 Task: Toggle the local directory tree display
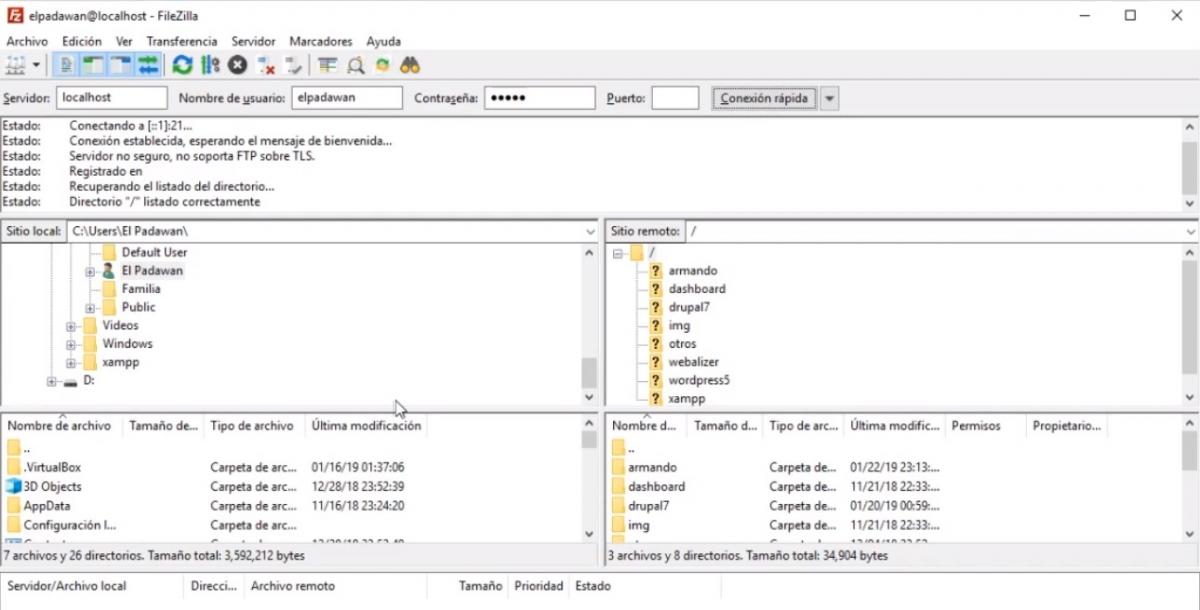pyautogui.click(x=93, y=66)
